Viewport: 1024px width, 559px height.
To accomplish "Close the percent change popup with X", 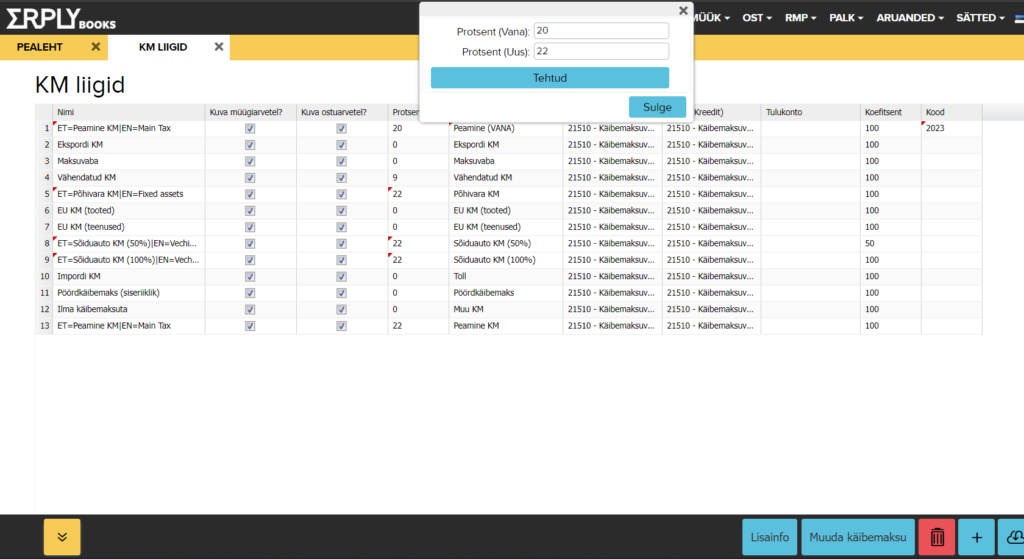I will tap(683, 11).
